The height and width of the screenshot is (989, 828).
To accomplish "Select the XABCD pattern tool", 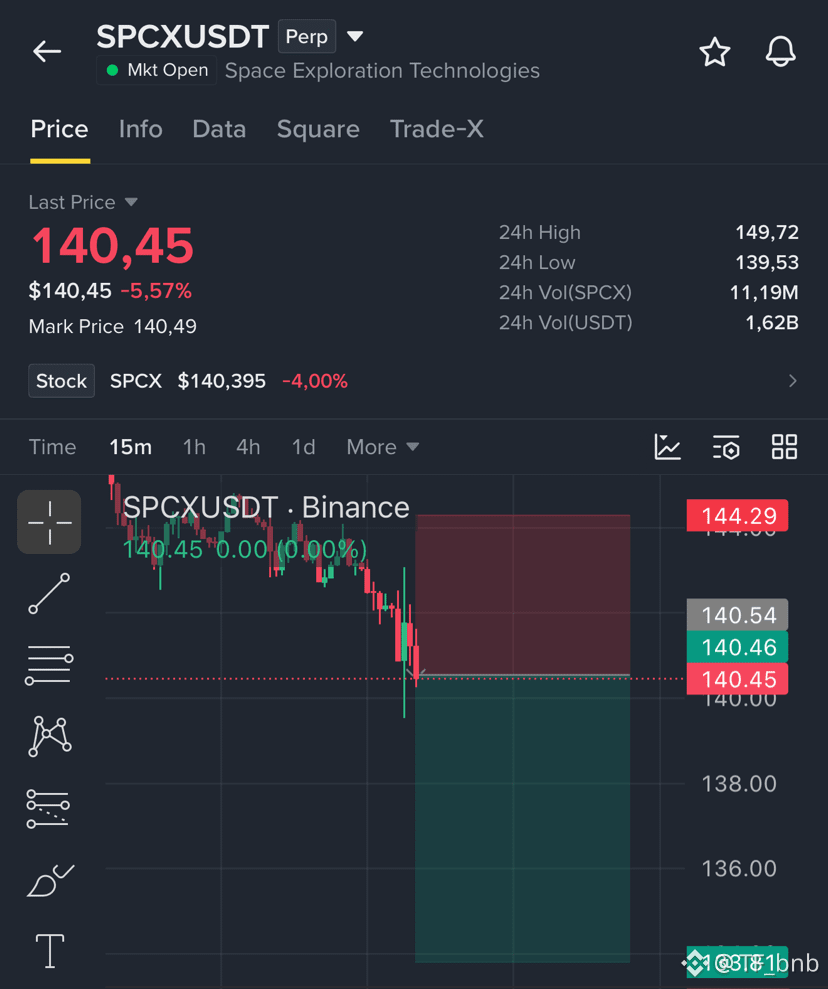I will click(50, 736).
